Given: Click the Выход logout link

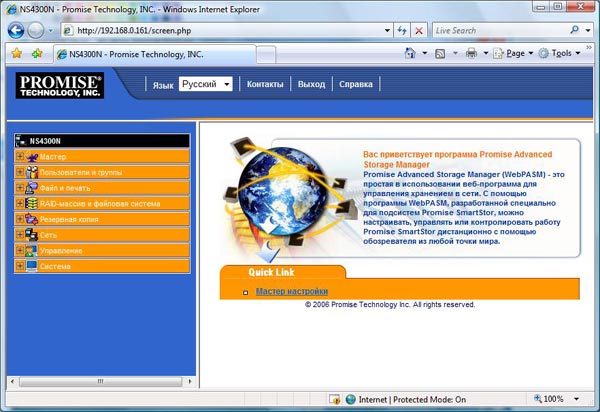Looking at the screenshot, I should tap(311, 84).
